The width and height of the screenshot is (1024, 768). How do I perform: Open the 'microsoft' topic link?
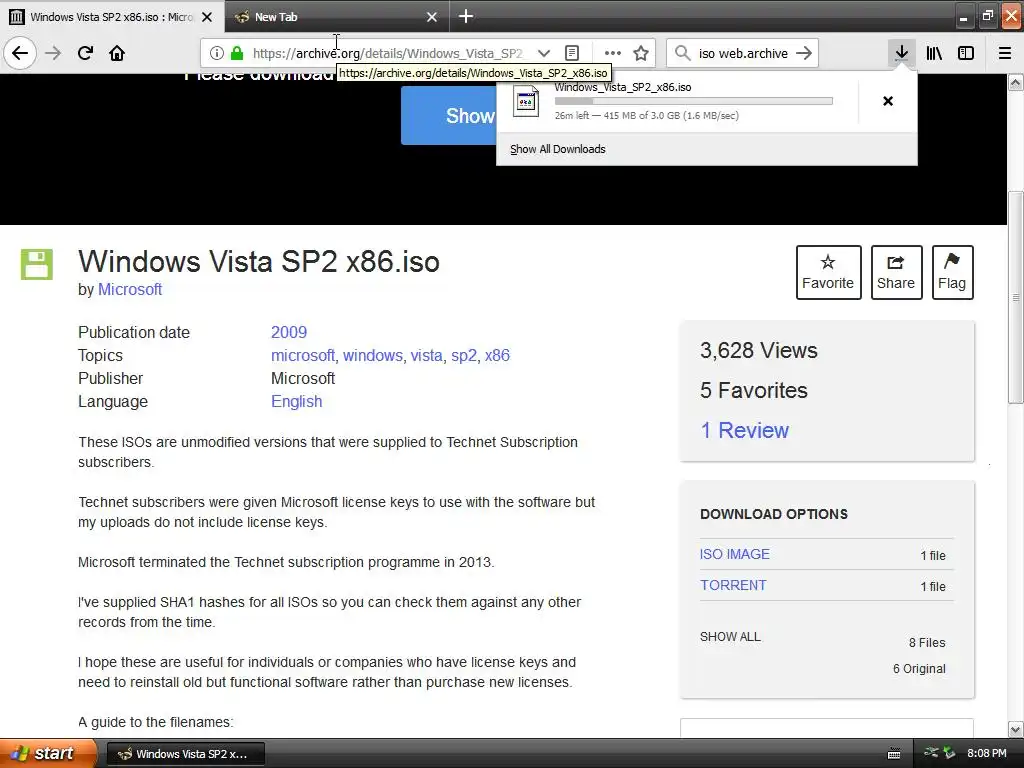click(x=303, y=355)
